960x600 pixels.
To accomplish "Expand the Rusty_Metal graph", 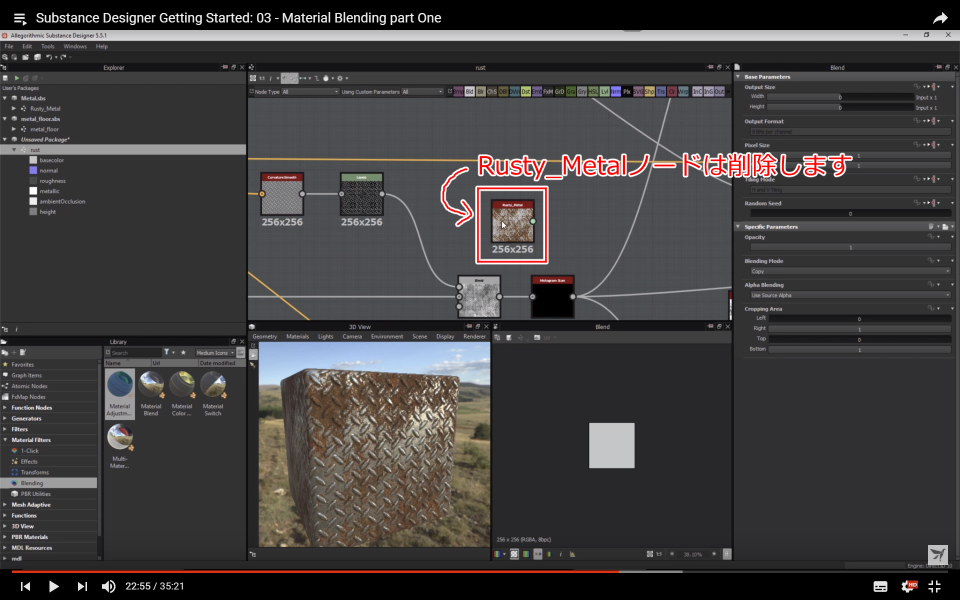I will tap(14, 108).
